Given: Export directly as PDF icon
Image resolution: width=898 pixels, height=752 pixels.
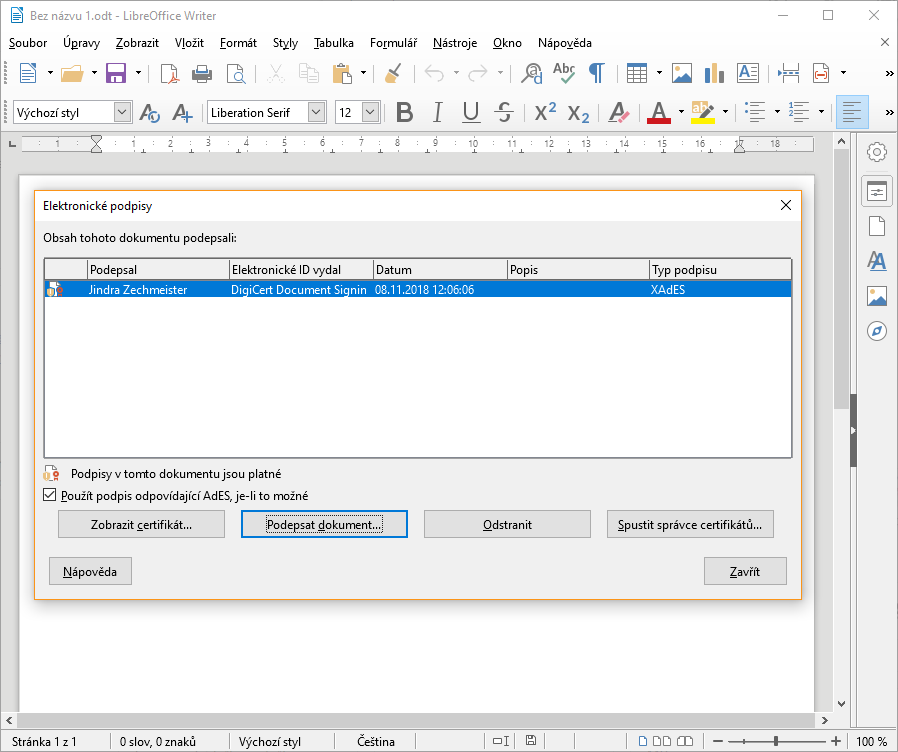Looking at the screenshot, I should pyautogui.click(x=170, y=73).
